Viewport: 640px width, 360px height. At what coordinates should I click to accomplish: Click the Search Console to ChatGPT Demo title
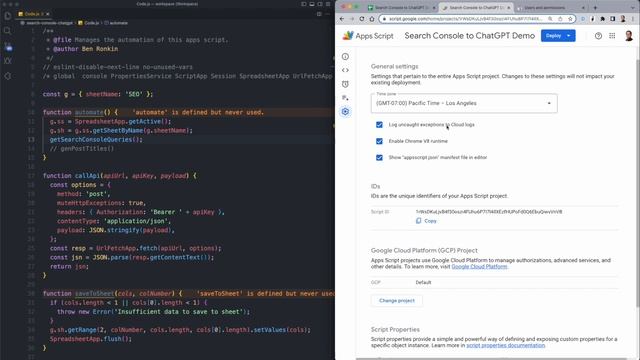pos(469,36)
